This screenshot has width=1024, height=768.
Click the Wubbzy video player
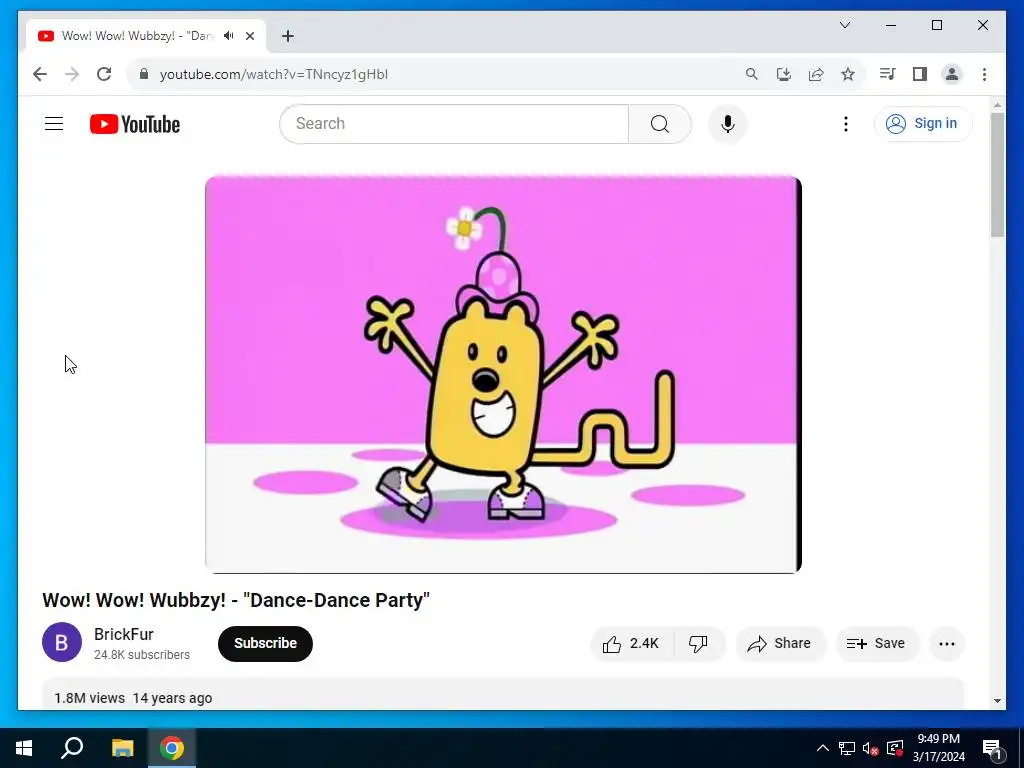click(503, 375)
